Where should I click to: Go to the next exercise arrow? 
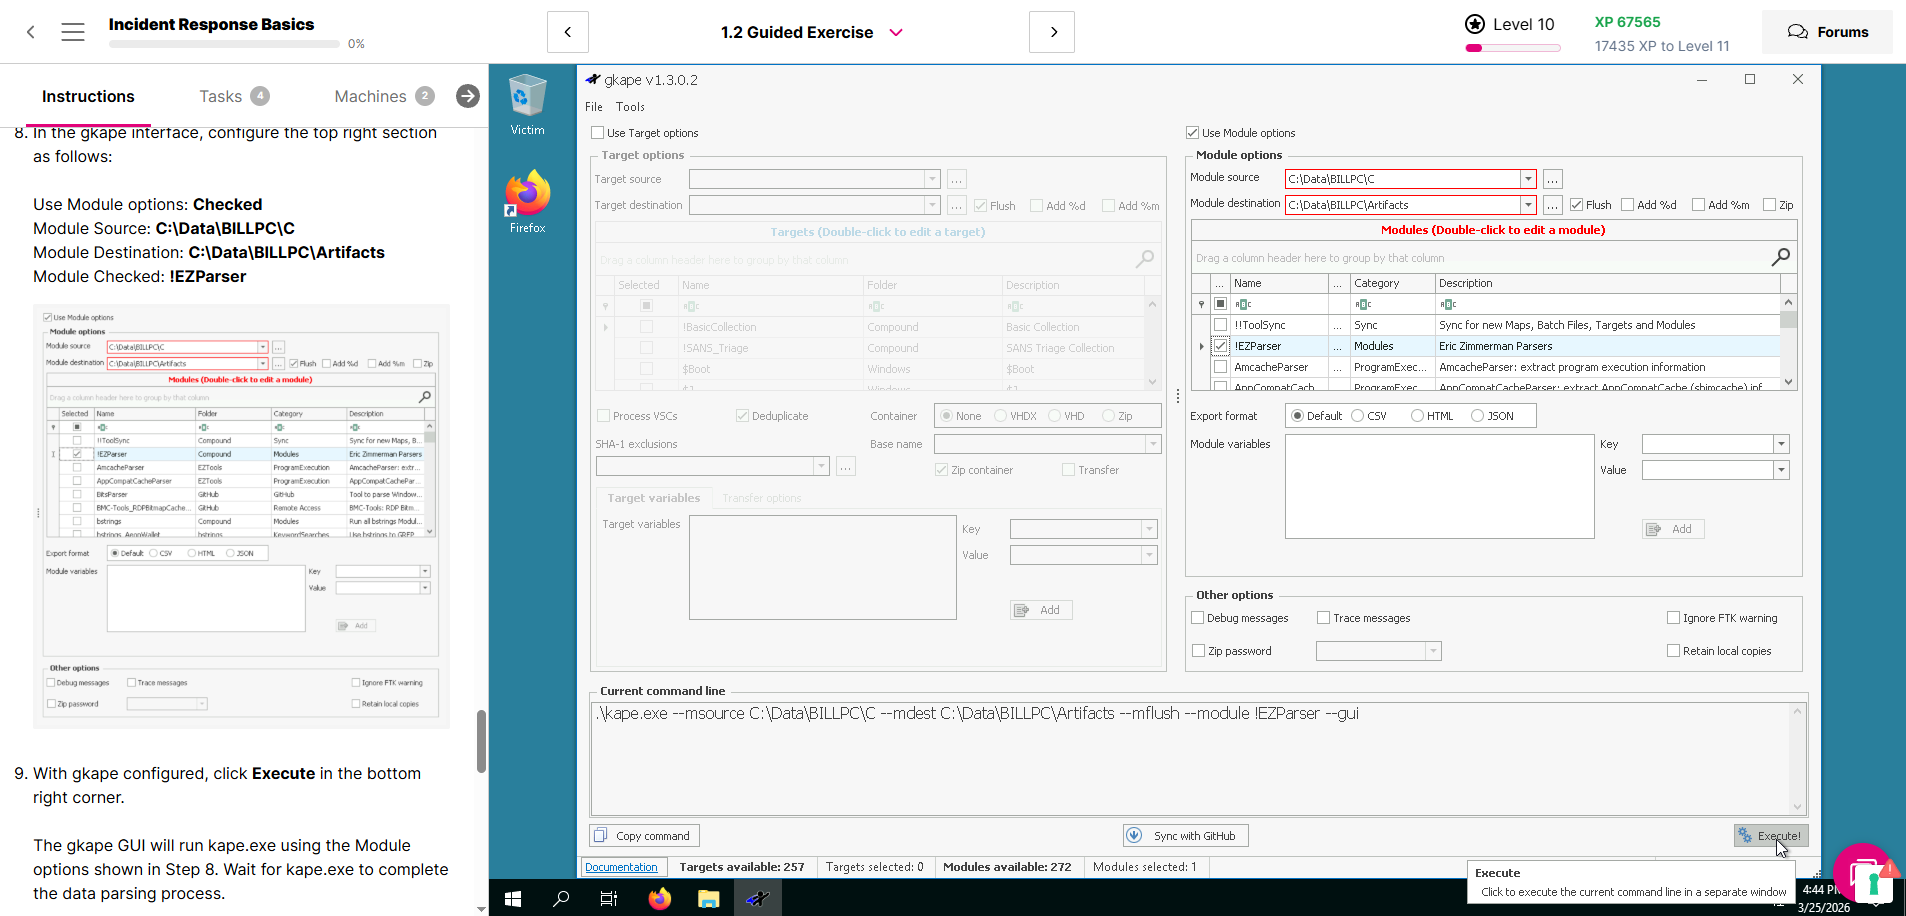[1052, 32]
